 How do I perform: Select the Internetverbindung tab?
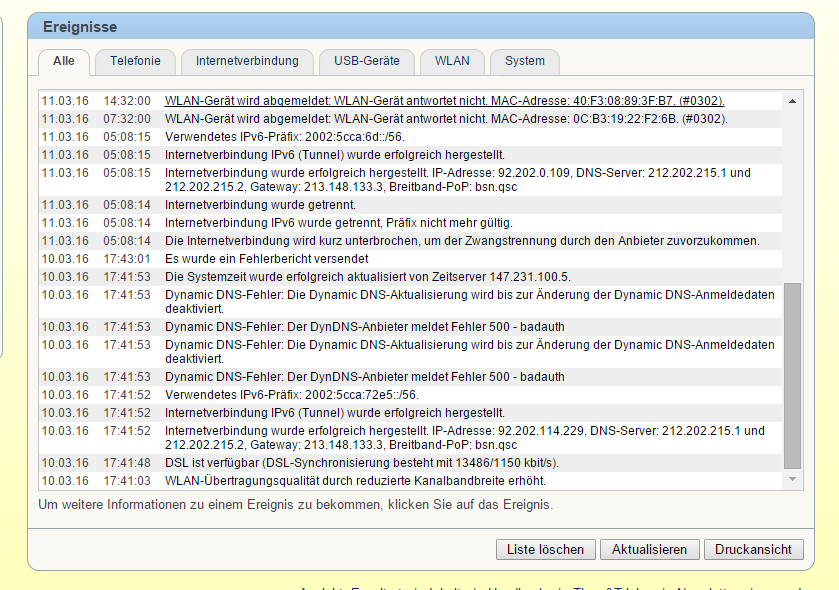tap(247, 61)
